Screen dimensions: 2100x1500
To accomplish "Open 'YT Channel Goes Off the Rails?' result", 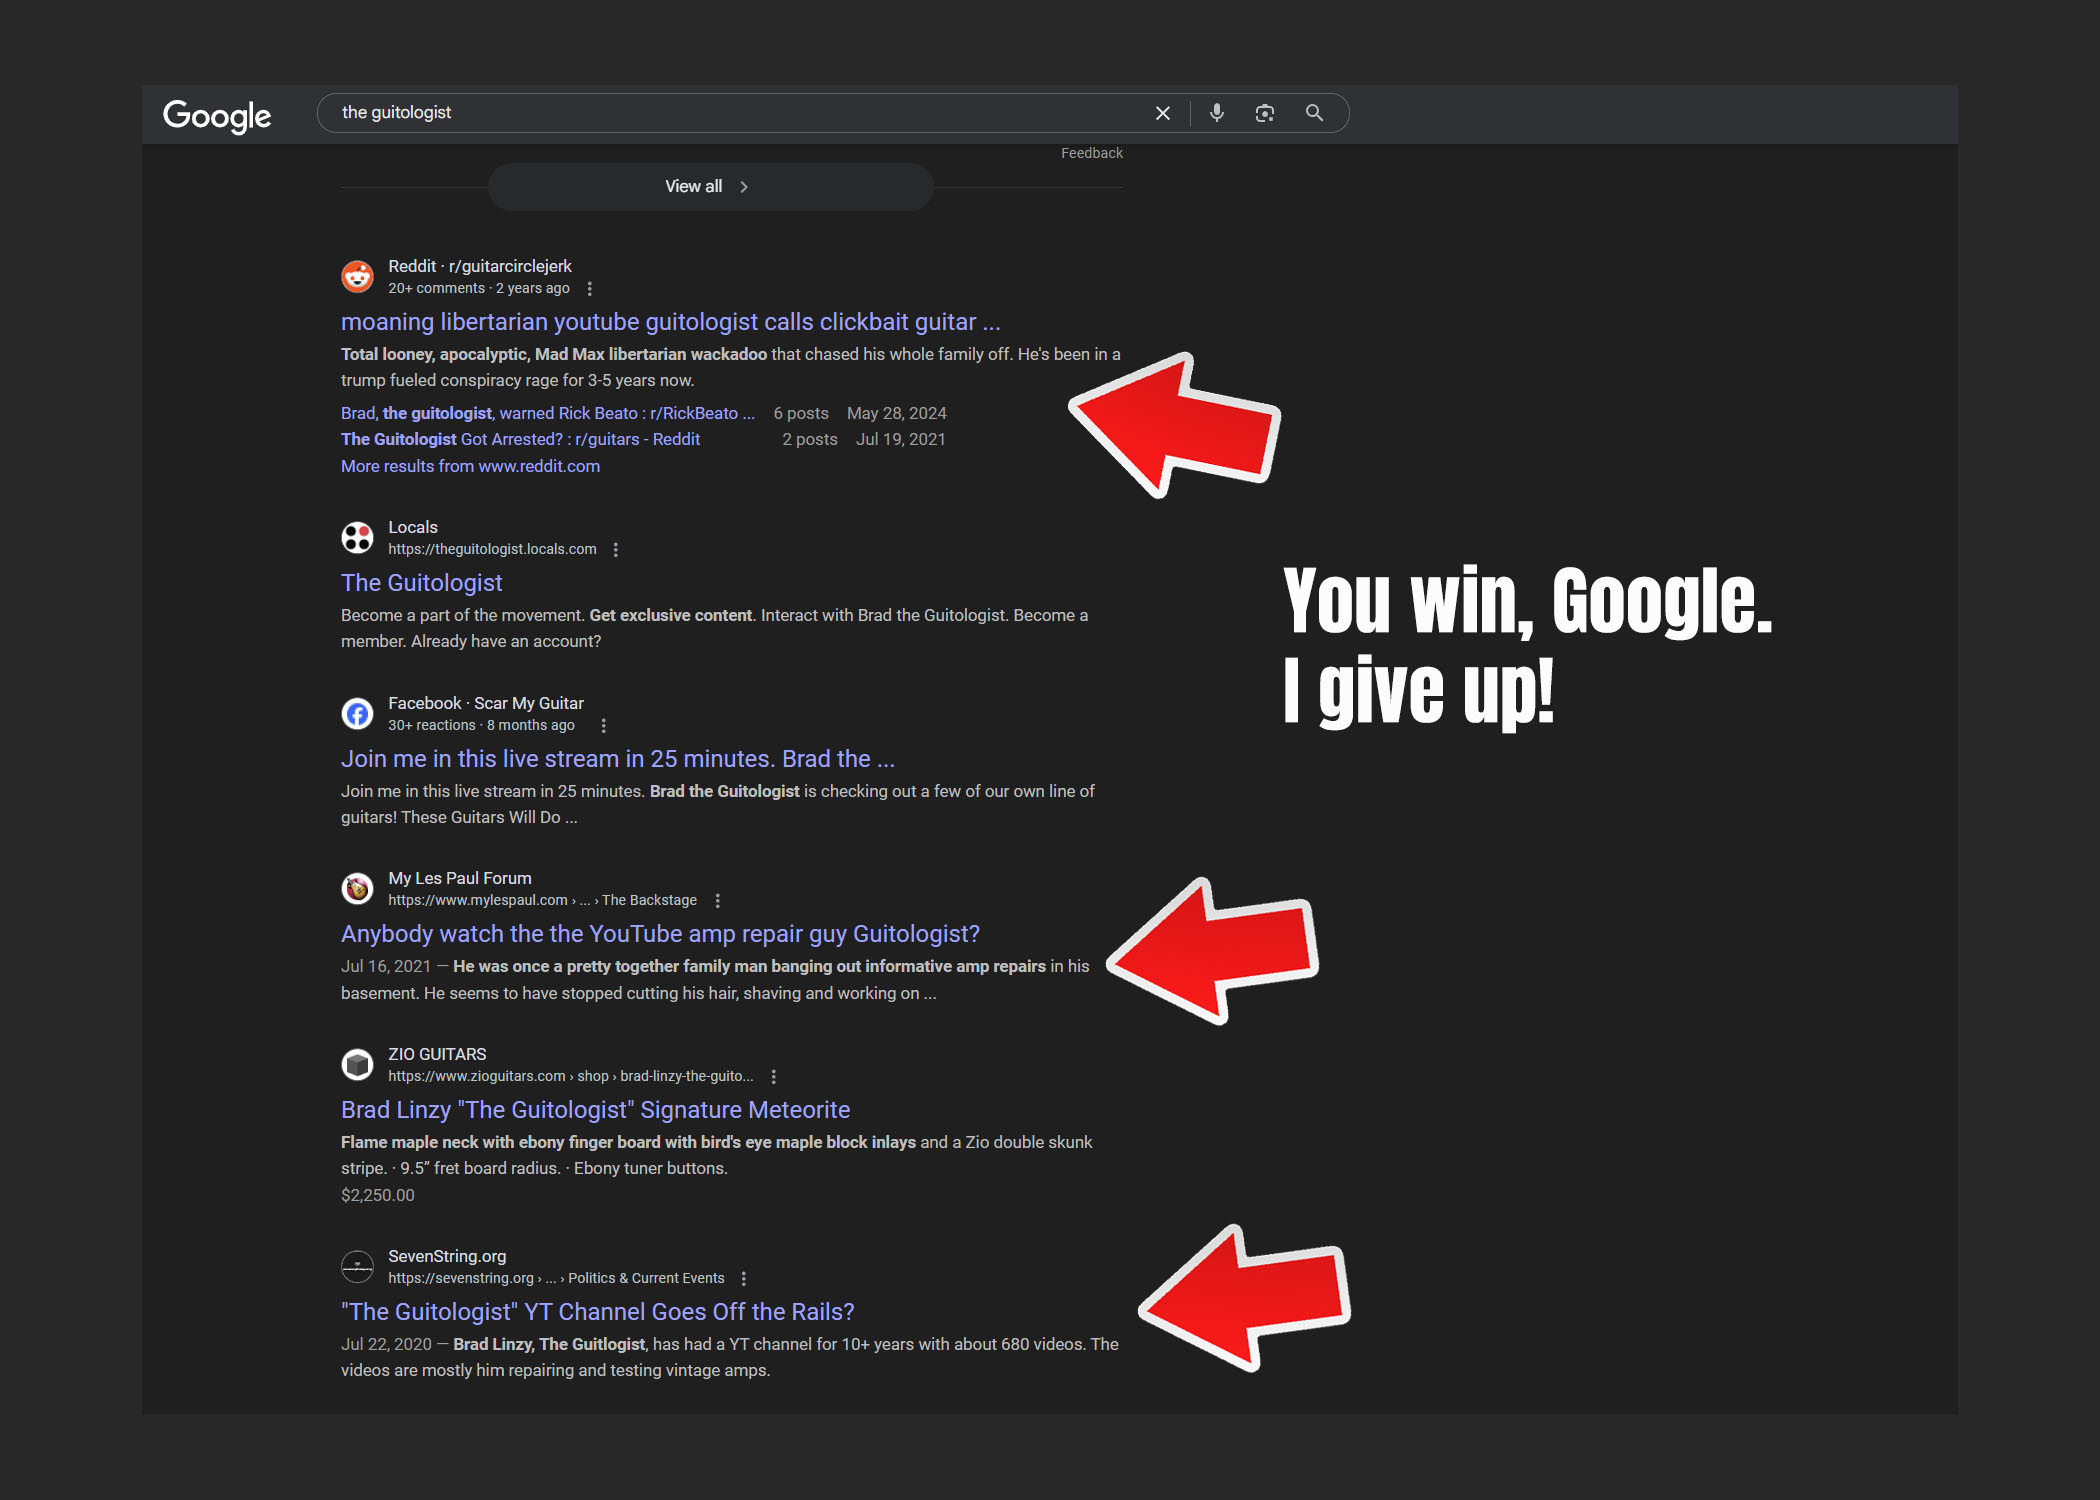I will point(597,1312).
